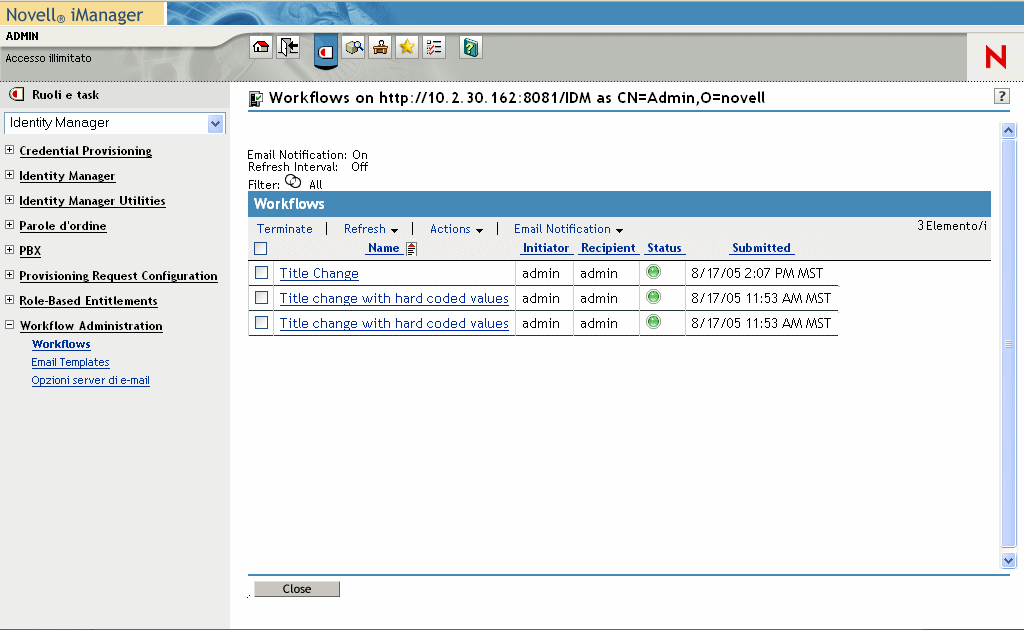This screenshot has height=630, width=1024.
Task: Check the last Title change with hard coded values row
Action: 261,322
